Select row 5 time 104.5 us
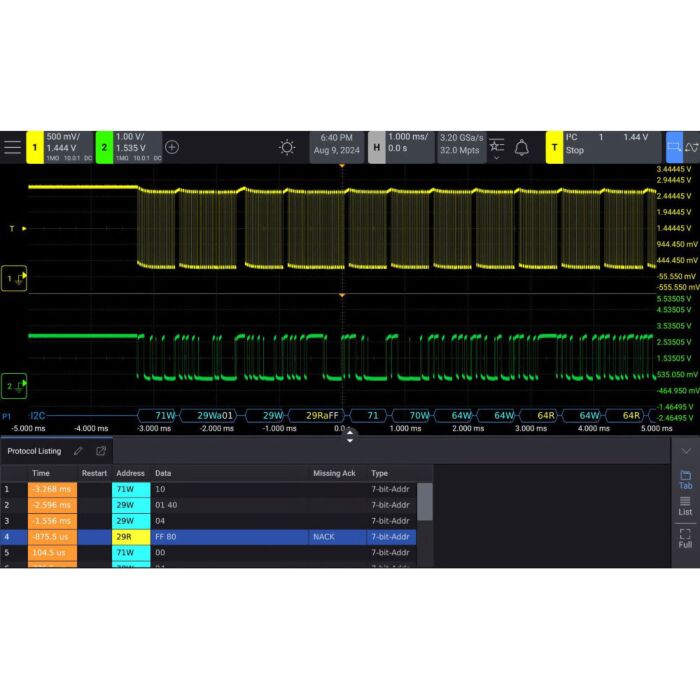 click(x=52, y=553)
